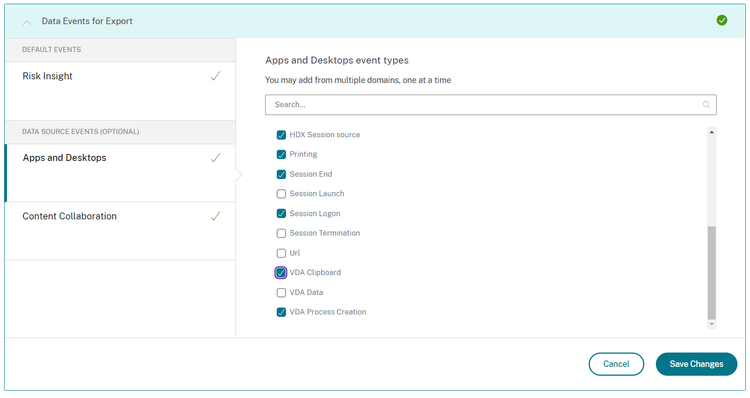Check the Url event type
The image size is (750, 398).
point(281,253)
